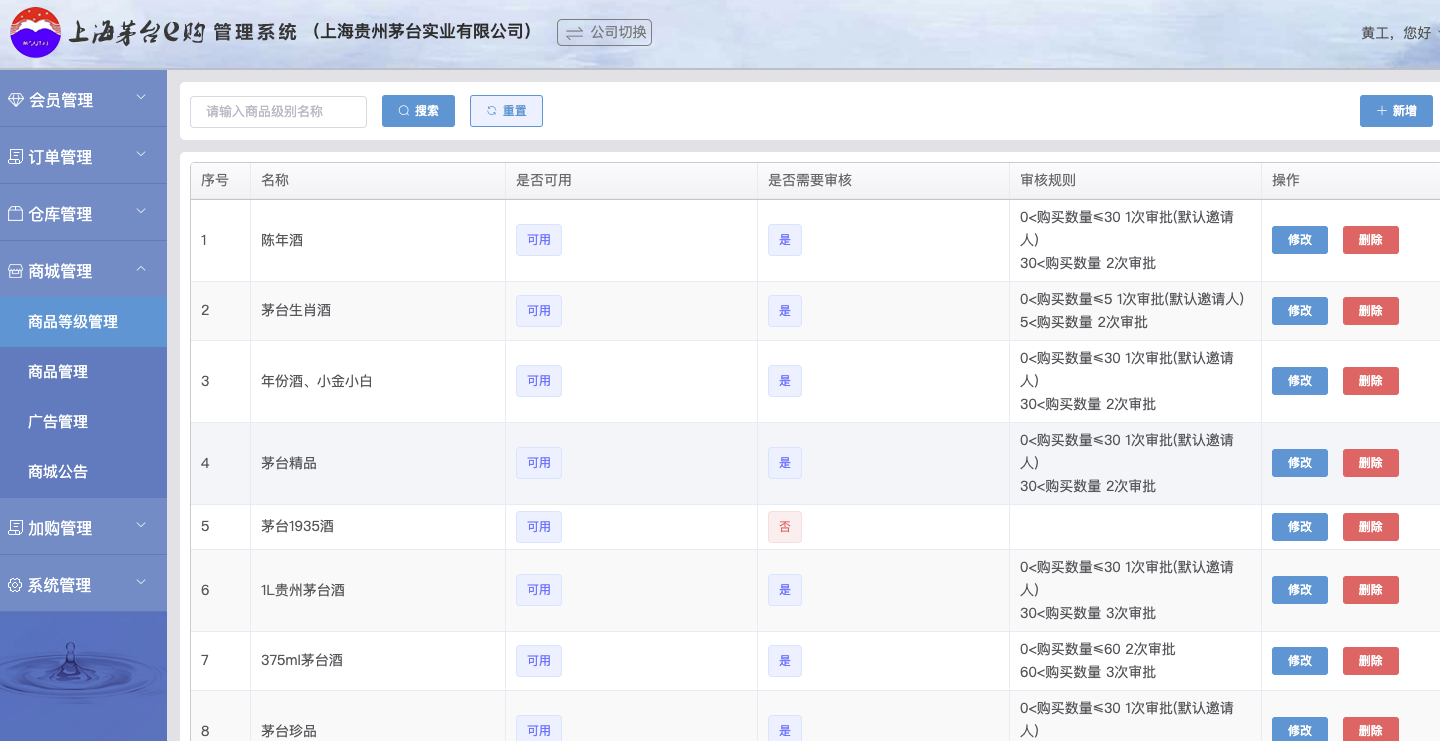Image resolution: width=1440 pixels, height=741 pixels.
Task: Select the 订单管理 menu label
Action: [61, 157]
